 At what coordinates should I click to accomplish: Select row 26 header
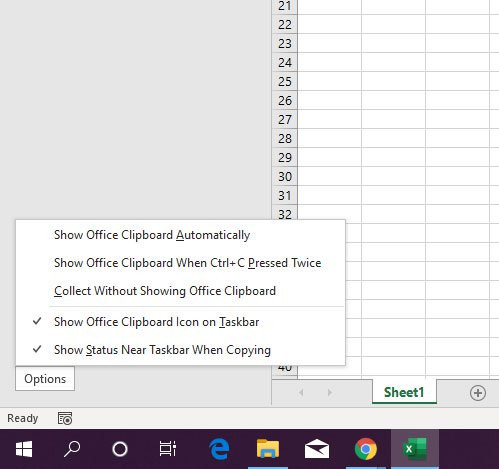[285, 100]
